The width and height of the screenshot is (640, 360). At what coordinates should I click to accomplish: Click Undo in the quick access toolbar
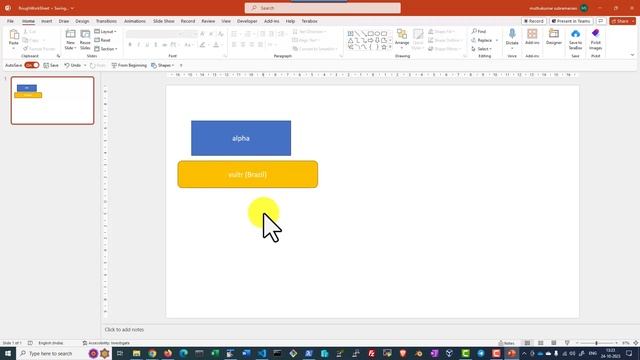pyautogui.click(x=72, y=65)
